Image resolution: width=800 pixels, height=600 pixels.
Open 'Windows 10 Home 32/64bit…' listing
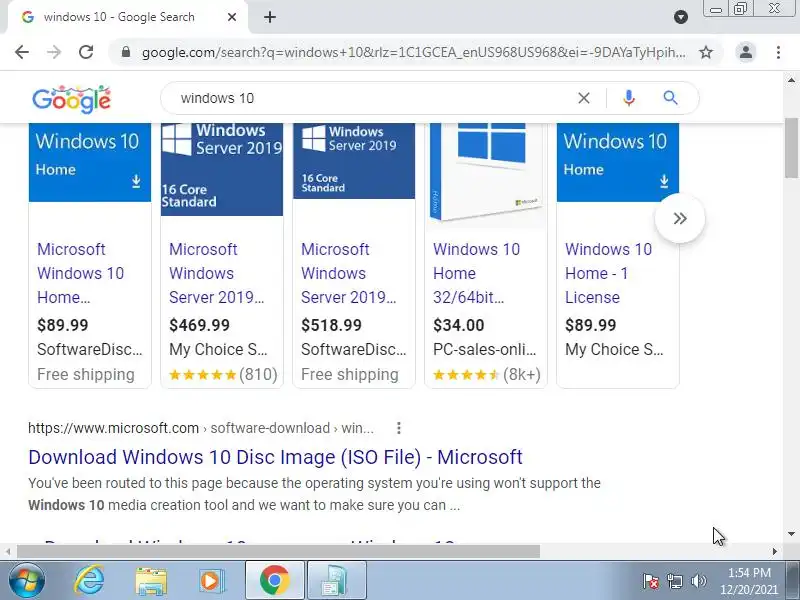tap(477, 273)
